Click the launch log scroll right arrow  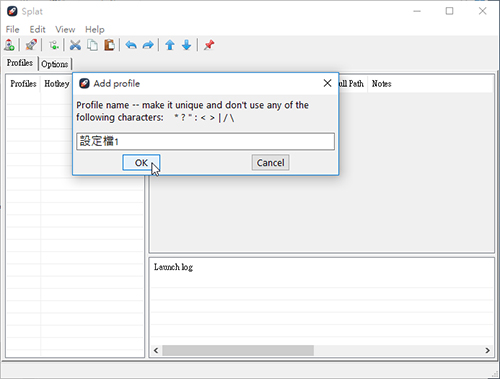487,350
